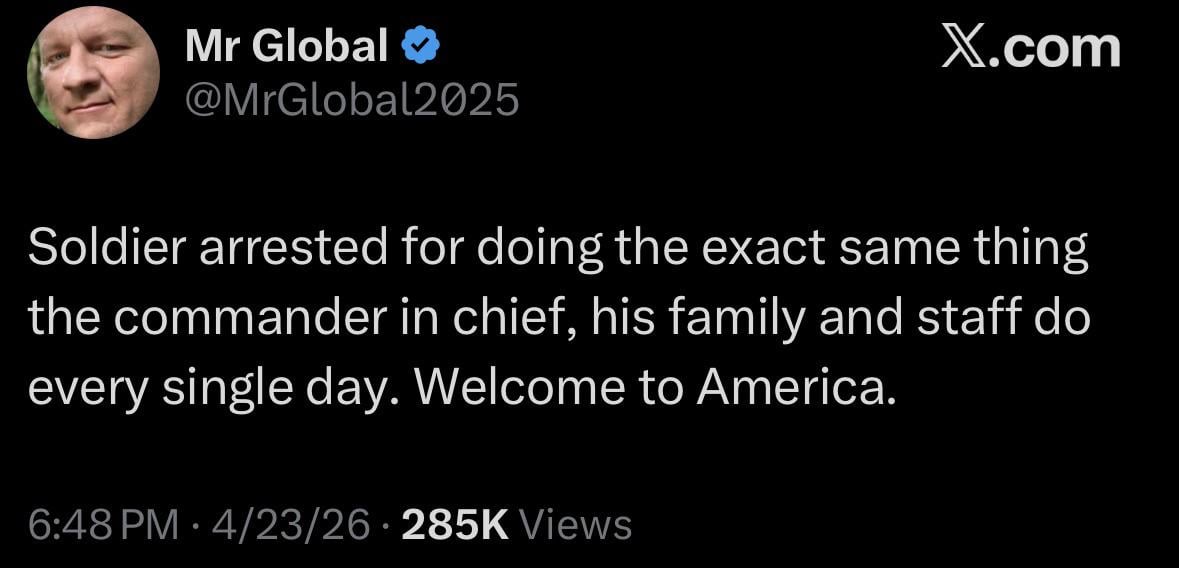Screen dimensions: 1179x568
Task: Click the 6:48 PM timestamp
Action: click(x=104, y=524)
